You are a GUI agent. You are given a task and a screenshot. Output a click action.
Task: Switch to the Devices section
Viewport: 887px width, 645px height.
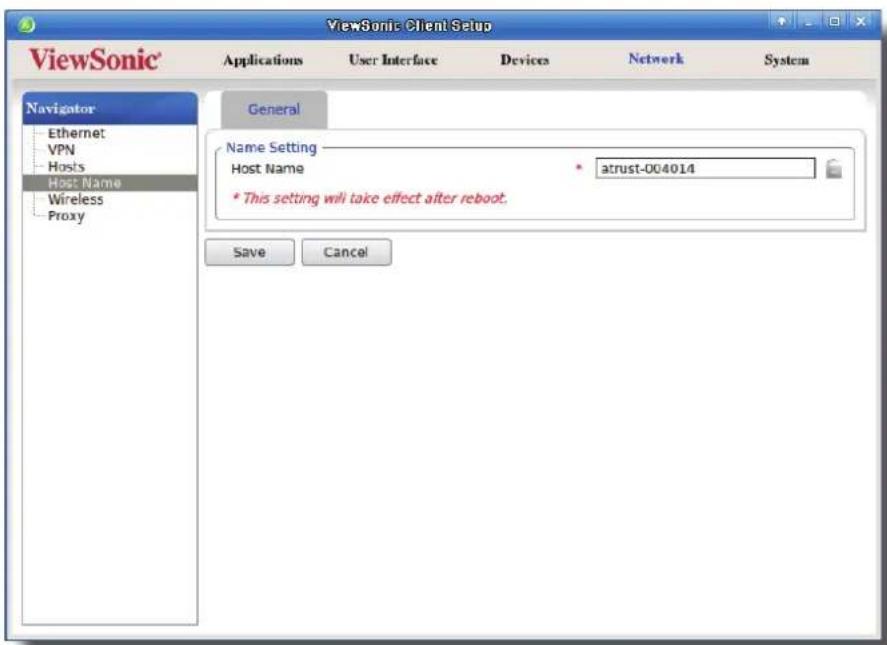coord(524,60)
